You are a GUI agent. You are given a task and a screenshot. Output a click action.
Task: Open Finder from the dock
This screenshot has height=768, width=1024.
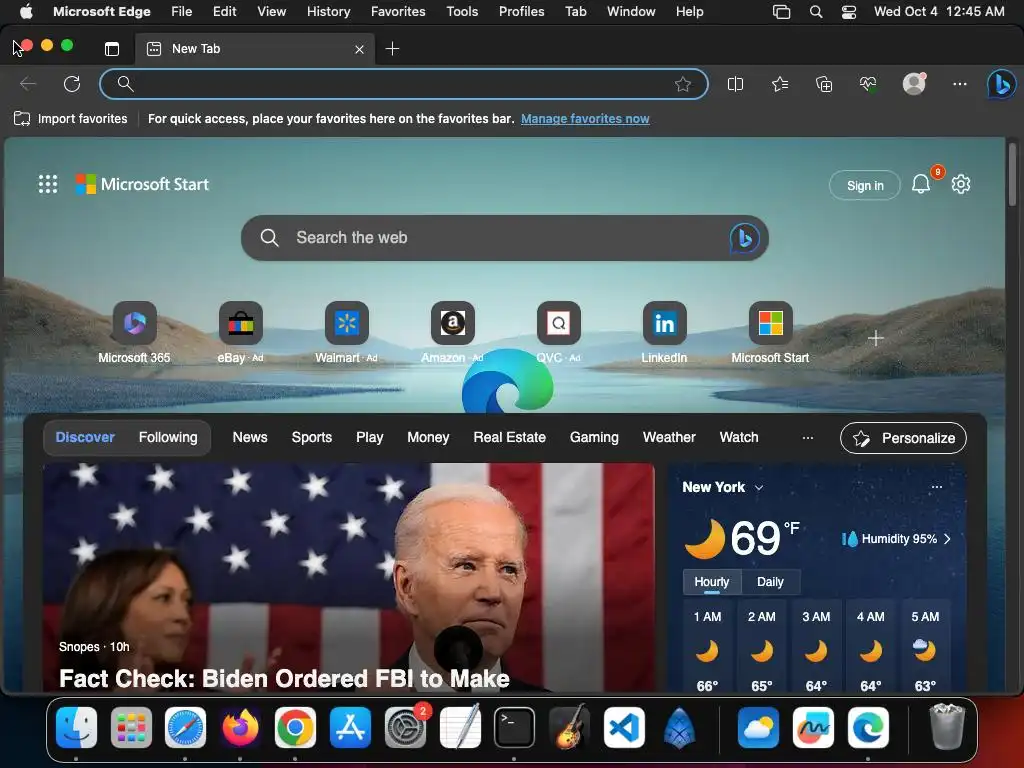76,728
